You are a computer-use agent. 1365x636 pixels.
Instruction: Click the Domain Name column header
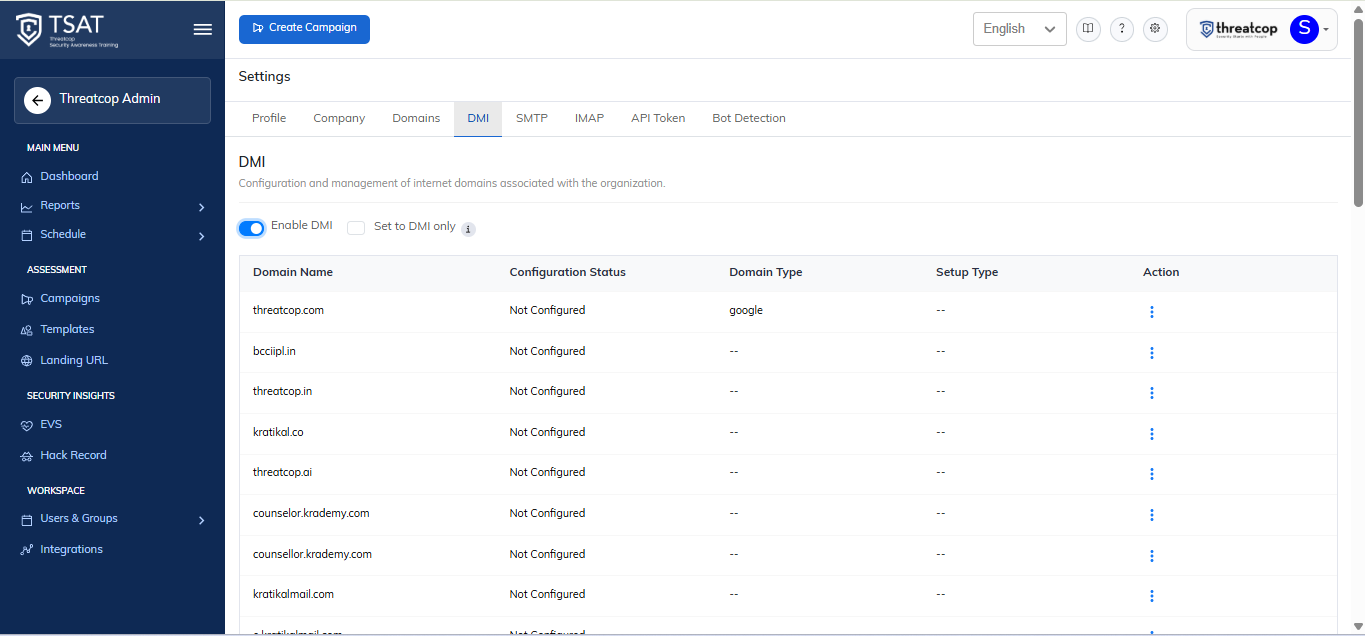point(293,272)
